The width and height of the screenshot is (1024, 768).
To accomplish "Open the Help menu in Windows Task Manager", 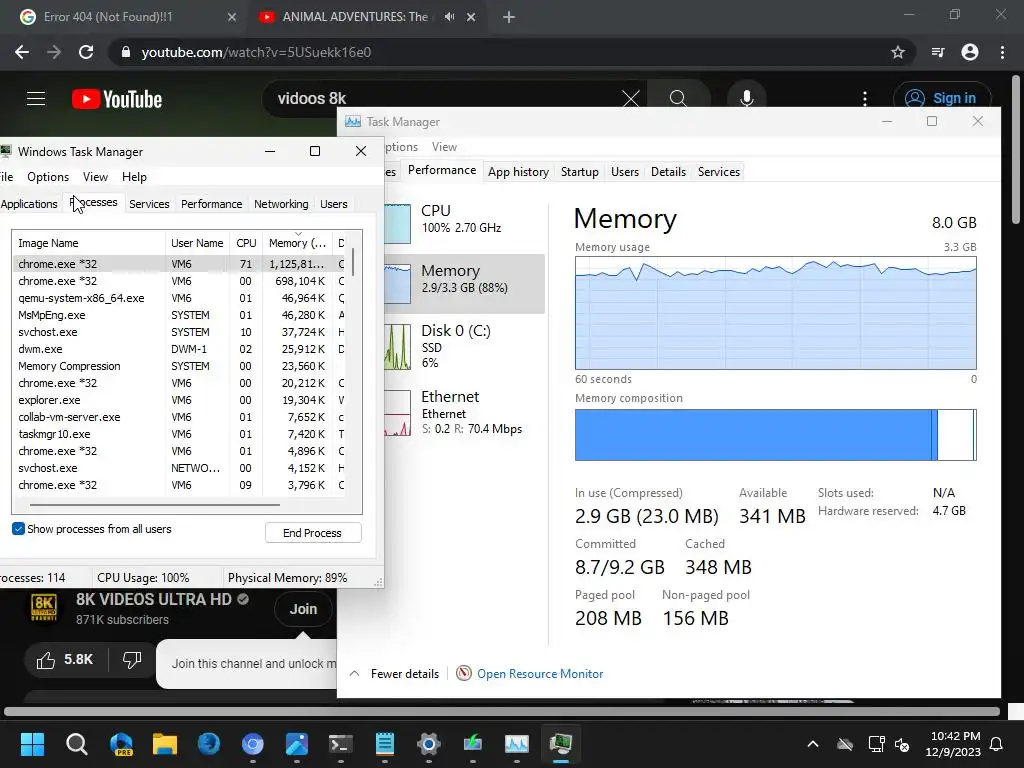I will coord(135,177).
